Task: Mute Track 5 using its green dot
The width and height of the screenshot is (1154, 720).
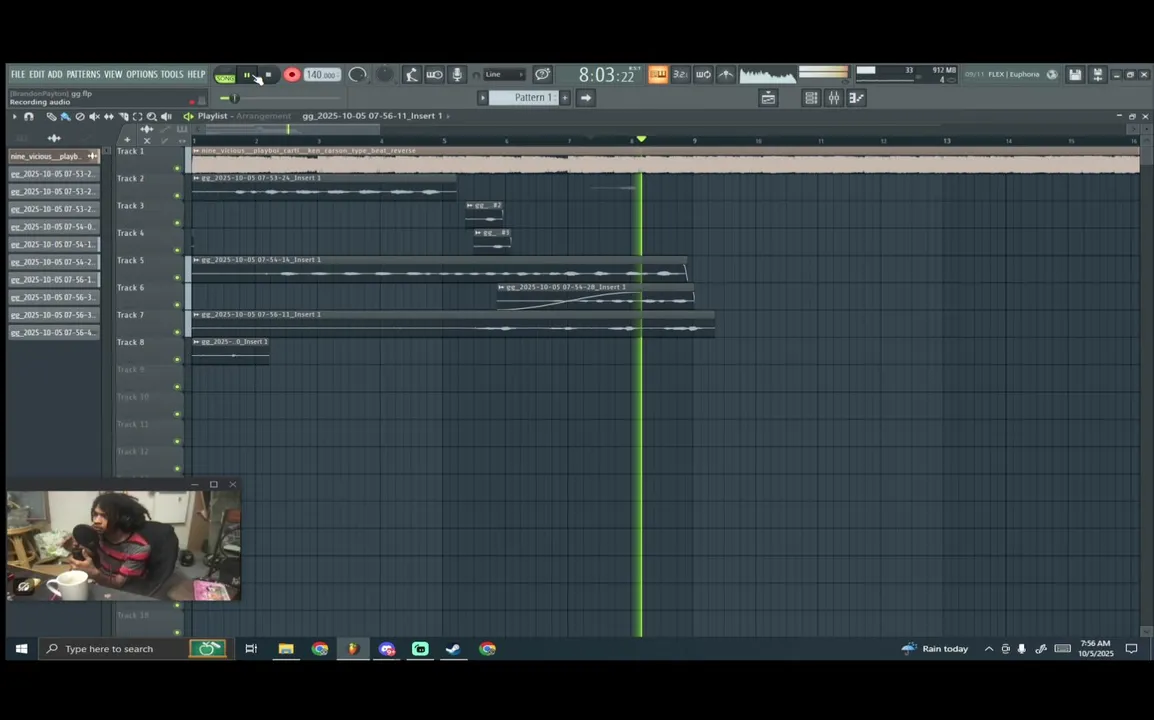Action: pos(177,278)
